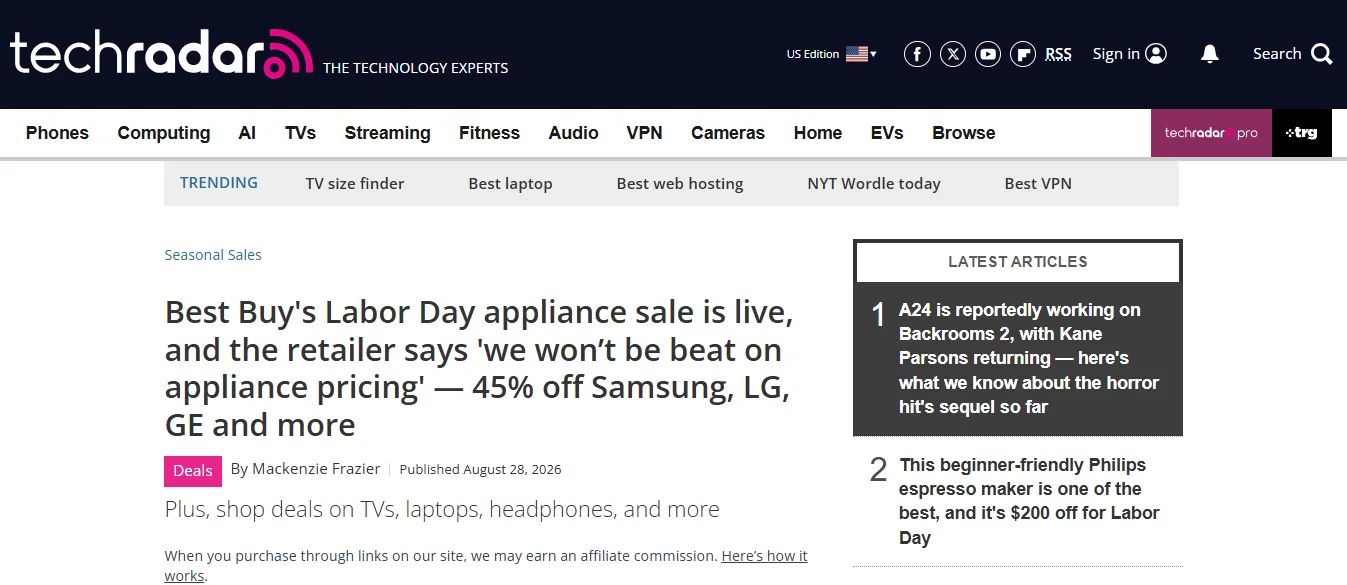Screen dimensions: 1347x585
Task: Open the TVs menu
Action: click(300, 133)
